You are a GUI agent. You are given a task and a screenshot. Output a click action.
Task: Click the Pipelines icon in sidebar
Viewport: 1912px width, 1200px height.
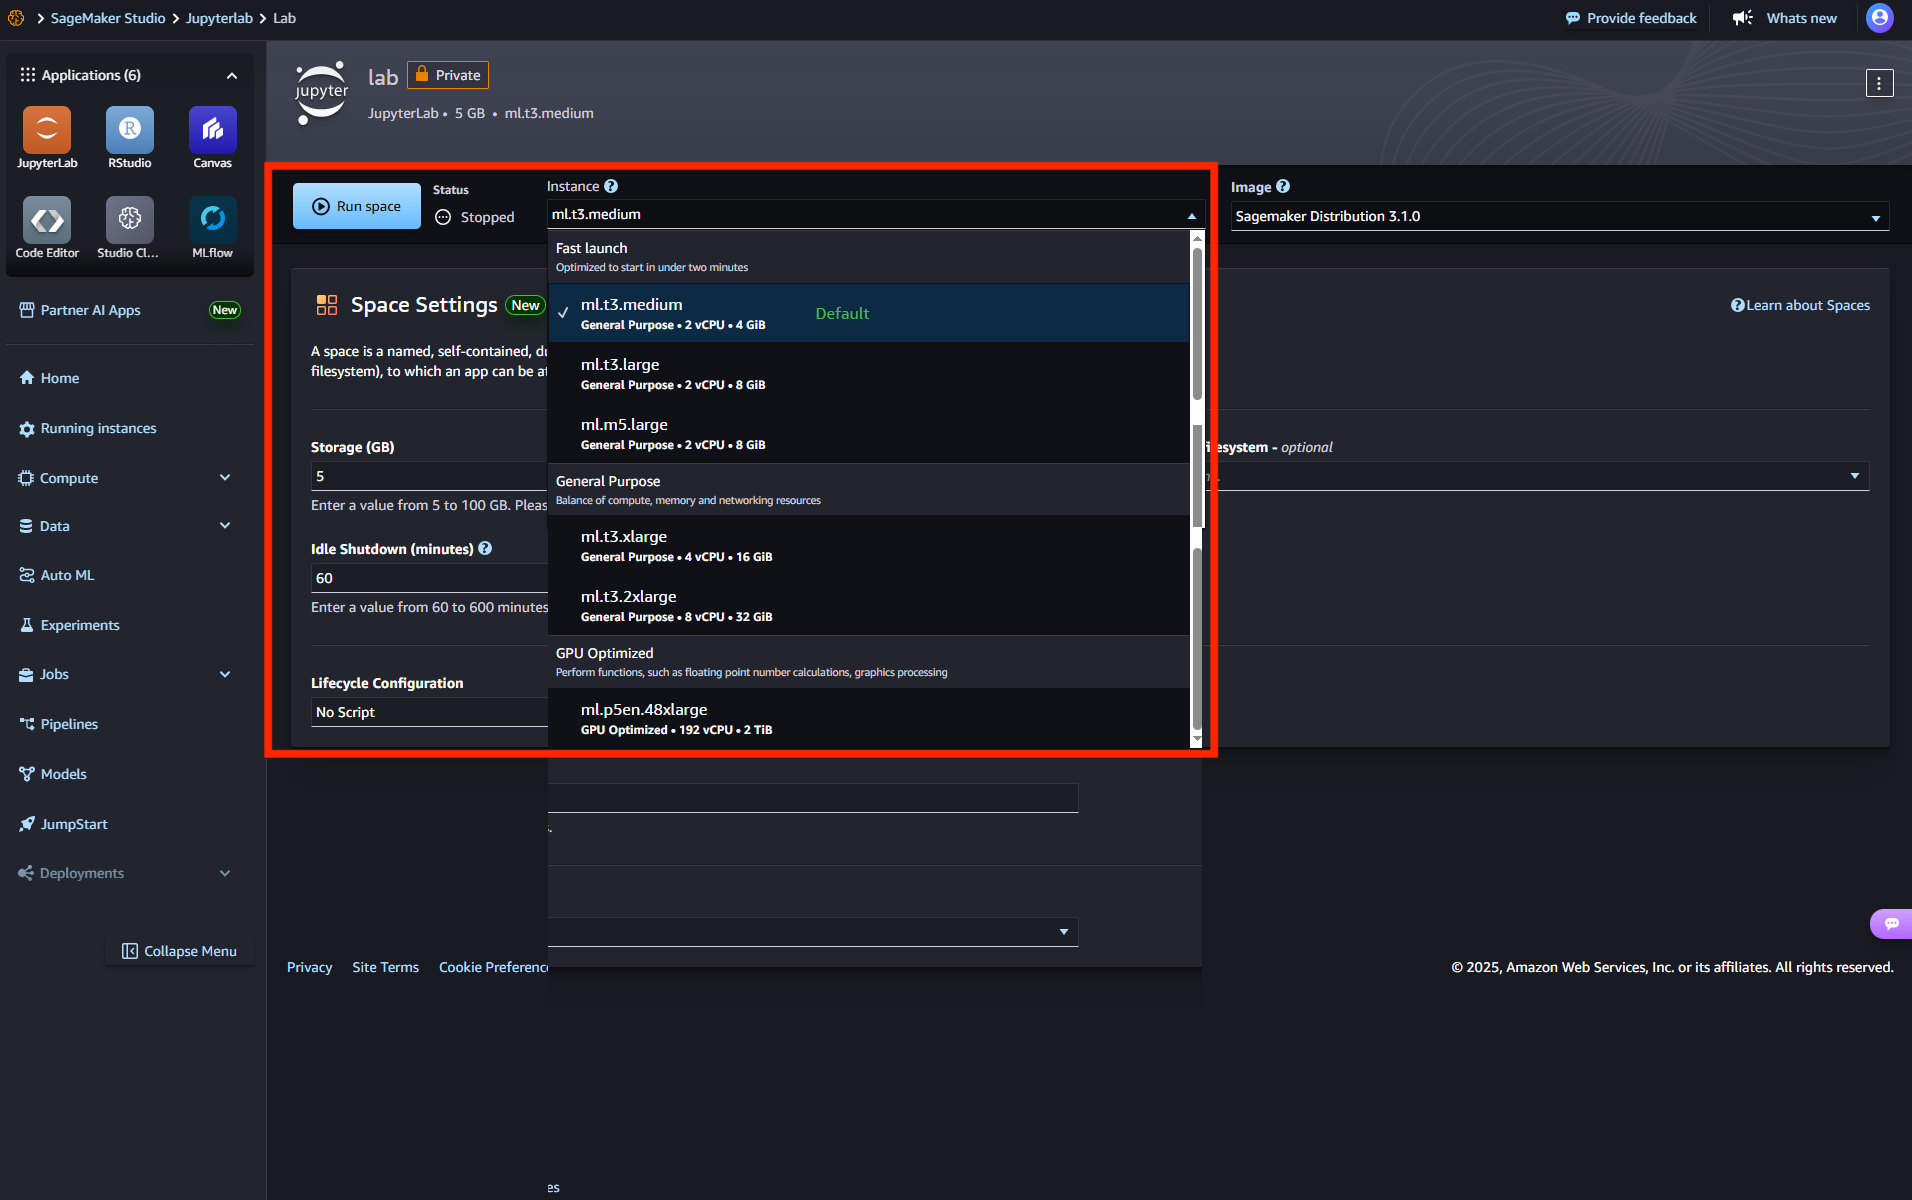click(x=27, y=724)
